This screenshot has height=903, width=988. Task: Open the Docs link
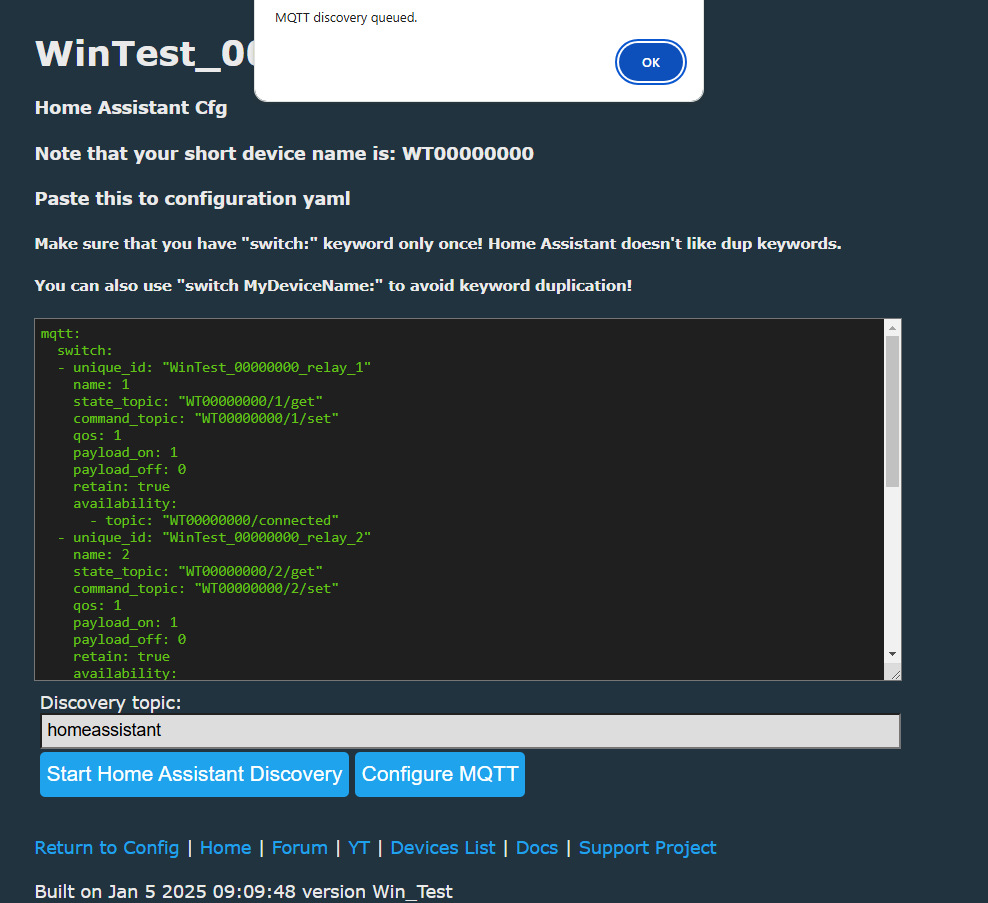[537, 848]
